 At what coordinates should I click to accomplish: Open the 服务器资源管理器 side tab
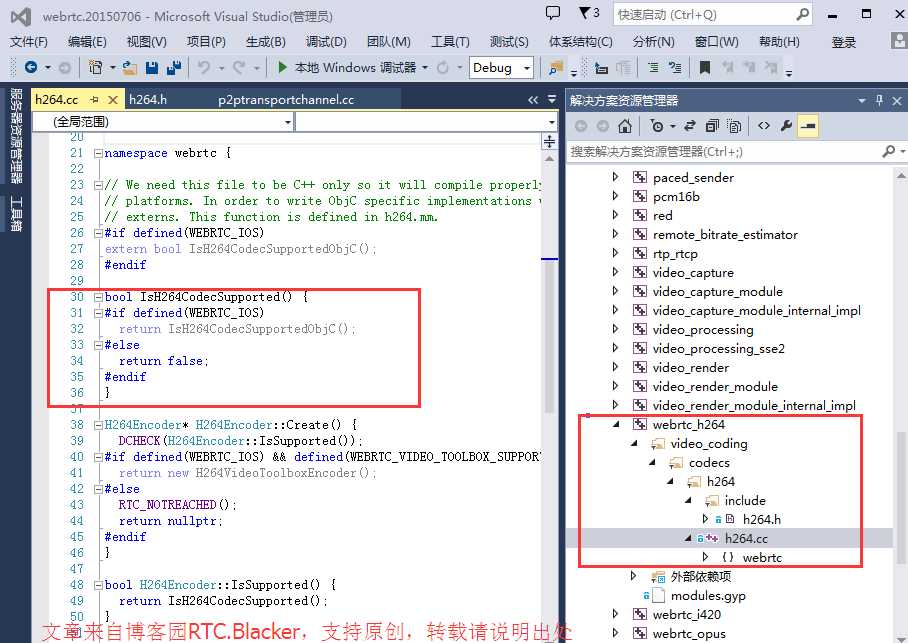point(16,135)
